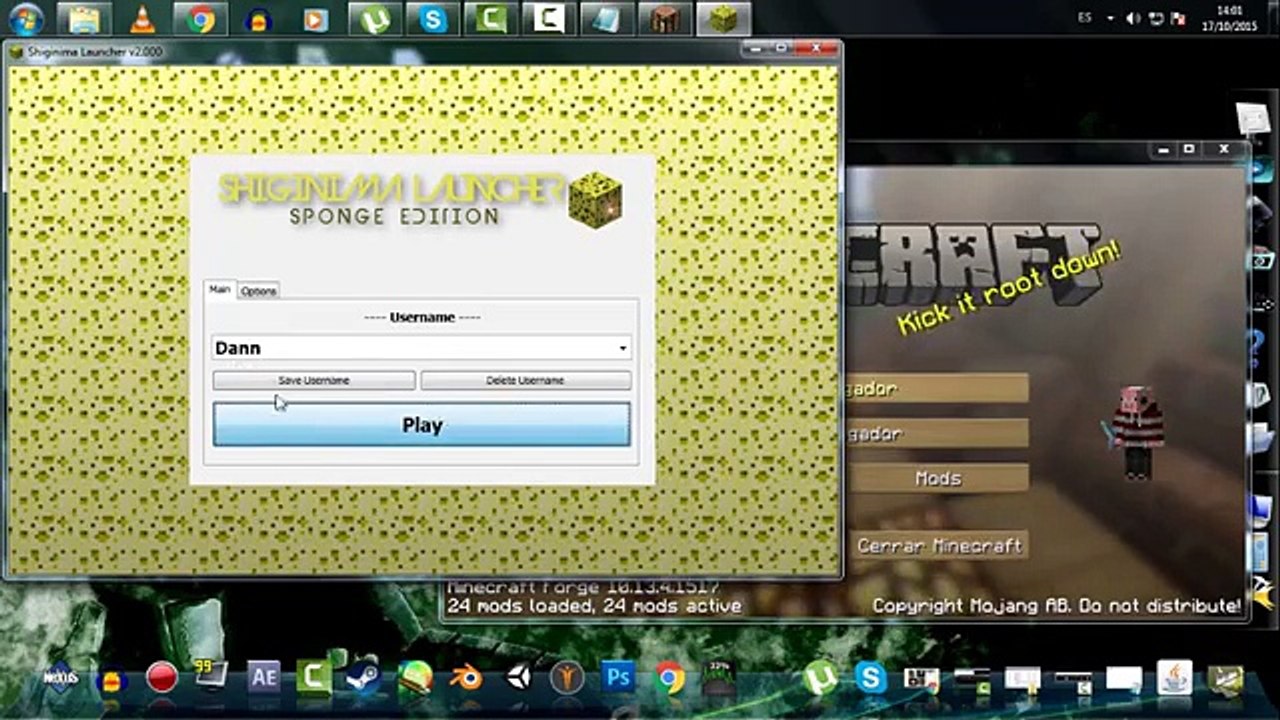Open the Action Center flag tray icon
The width and height of the screenshot is (1280, 720).
[1177, 18]
